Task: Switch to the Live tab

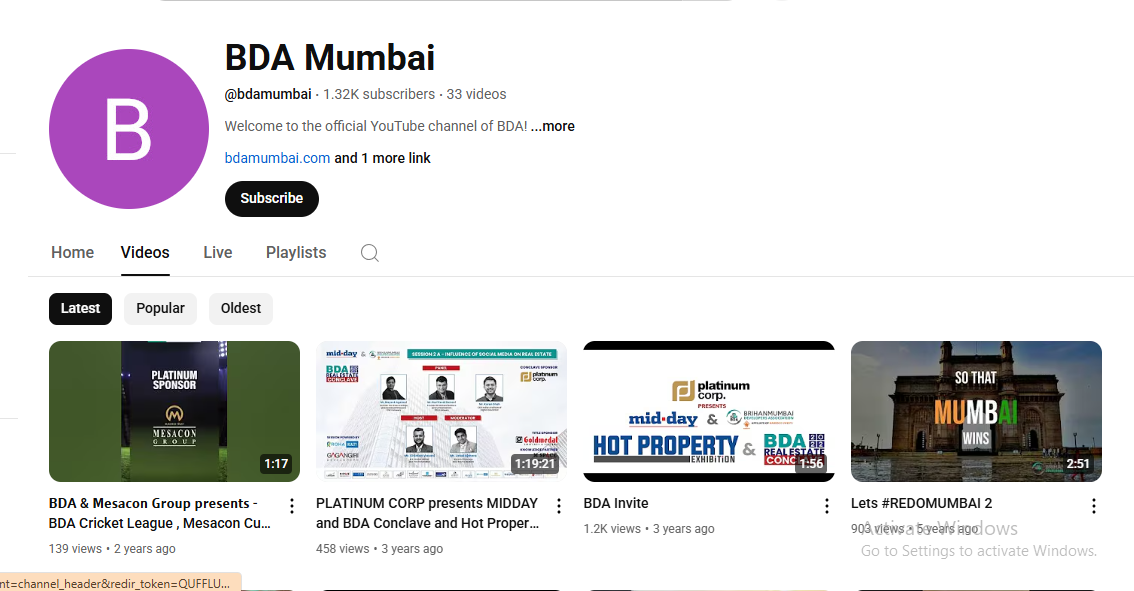Action: [218, 252]
